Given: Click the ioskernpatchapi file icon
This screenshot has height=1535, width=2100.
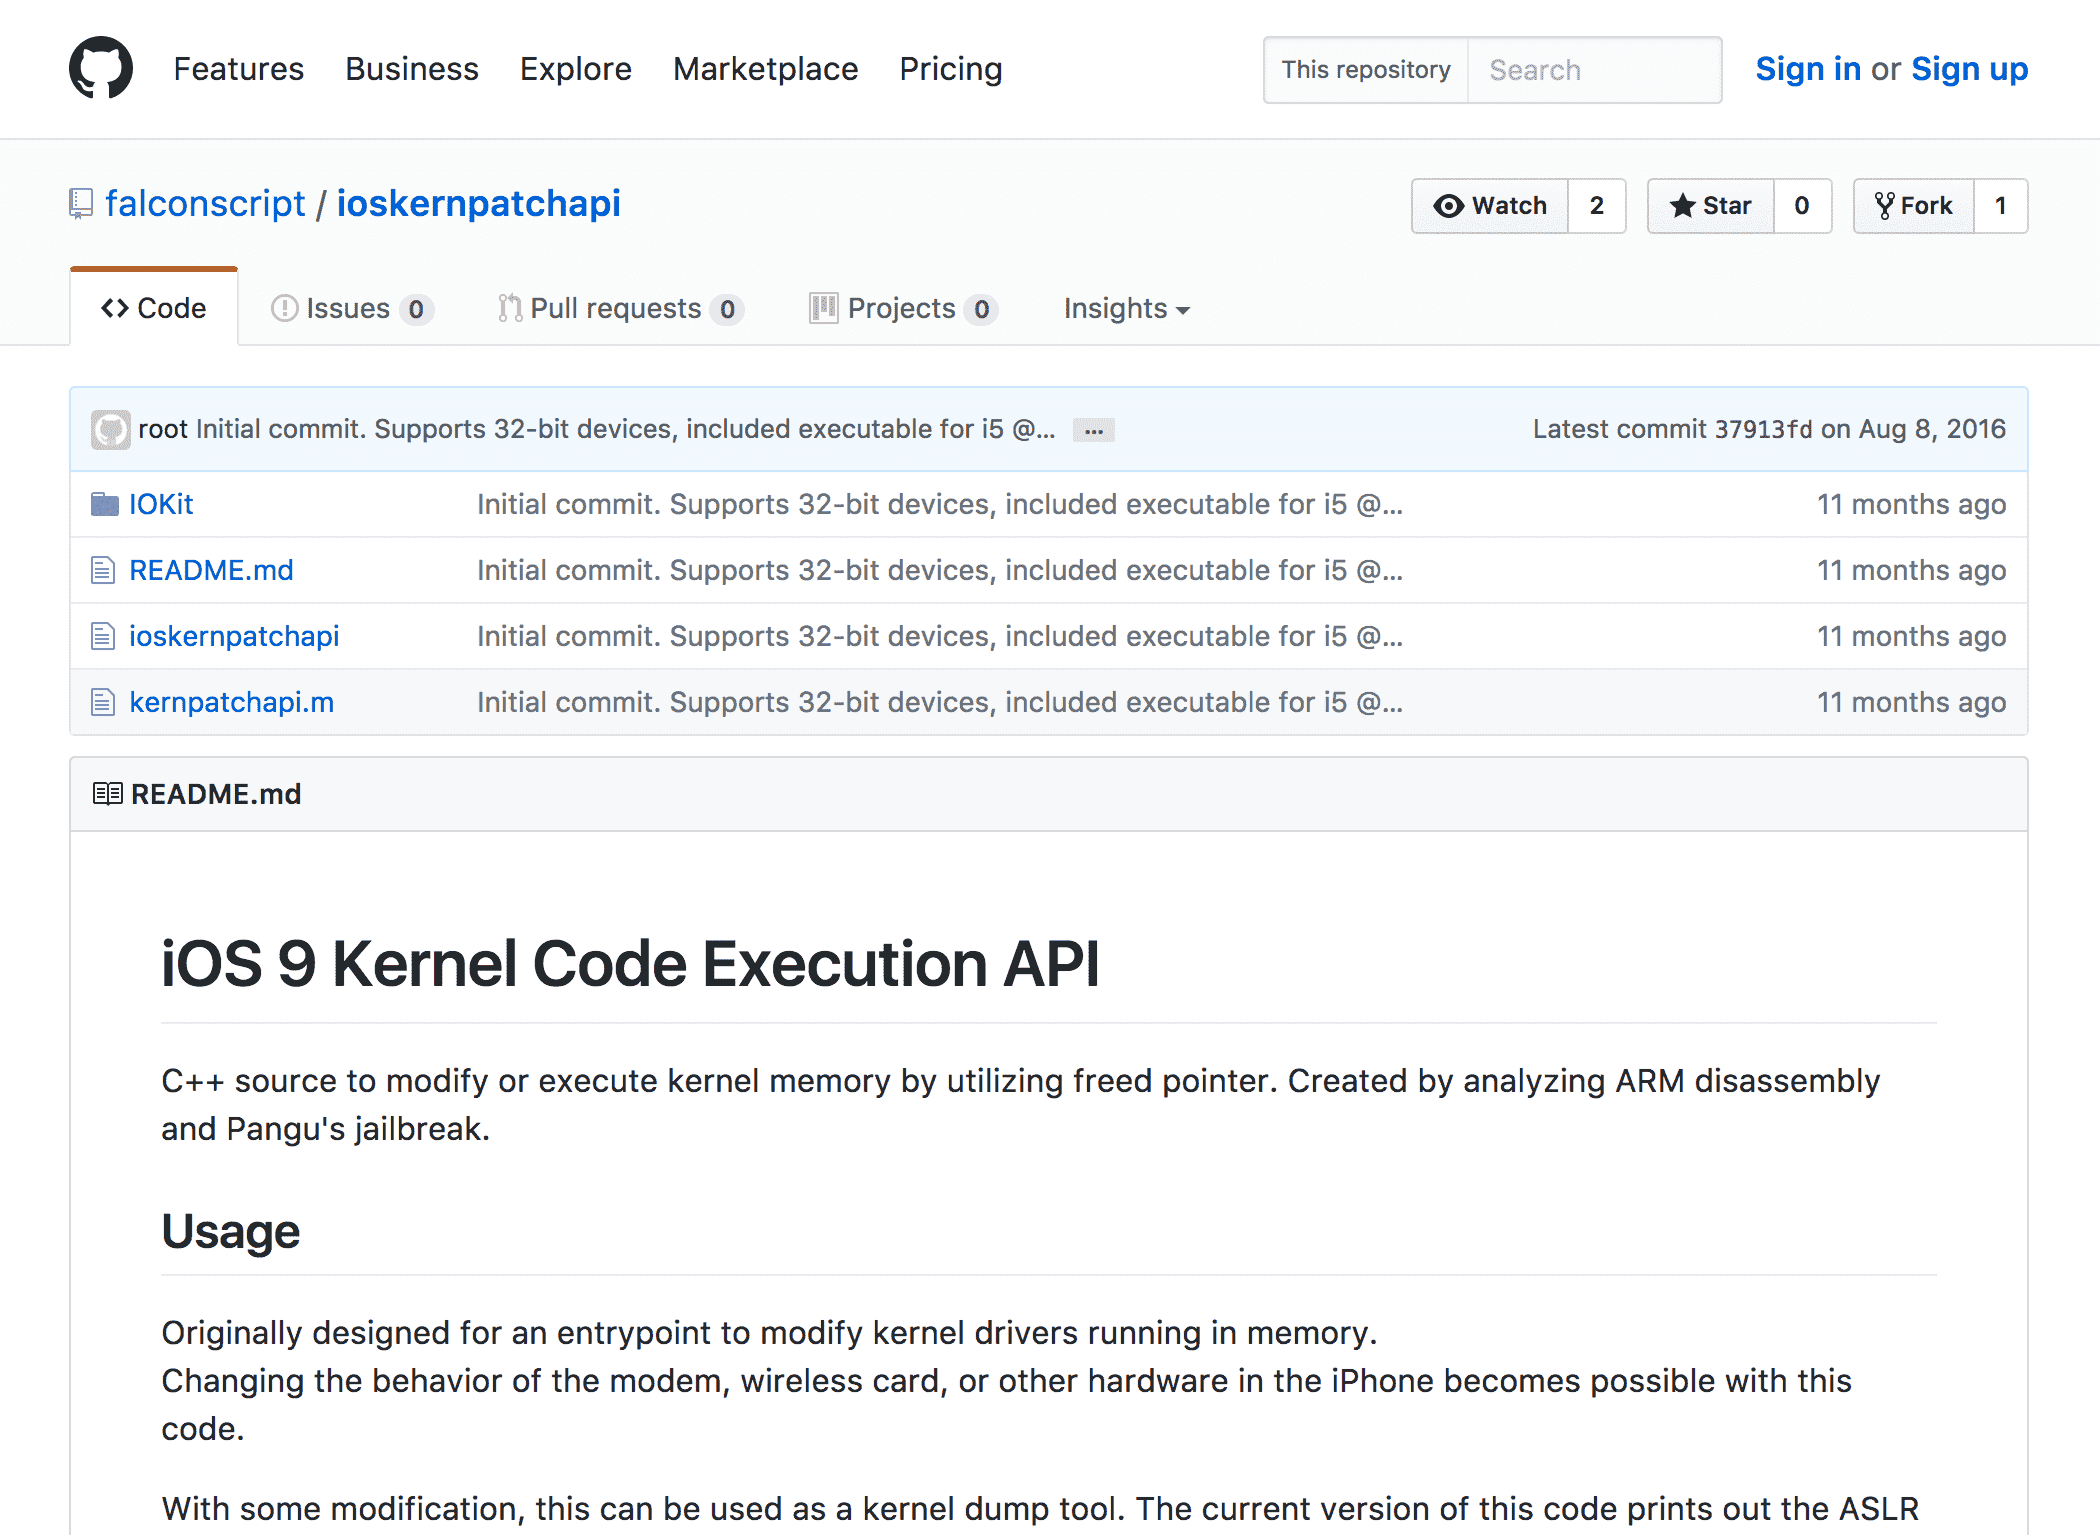Looking at the screenshot, I should [x=103, y=636].
